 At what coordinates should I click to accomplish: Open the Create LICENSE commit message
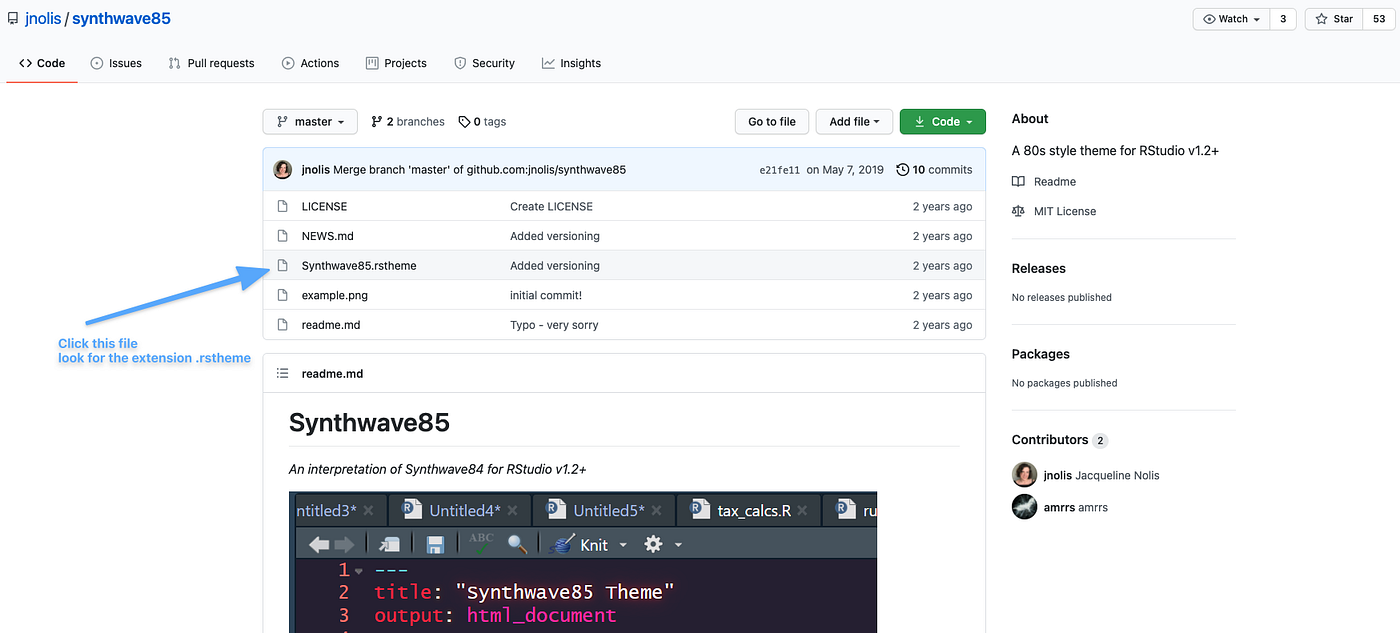[x=551, y=207]
